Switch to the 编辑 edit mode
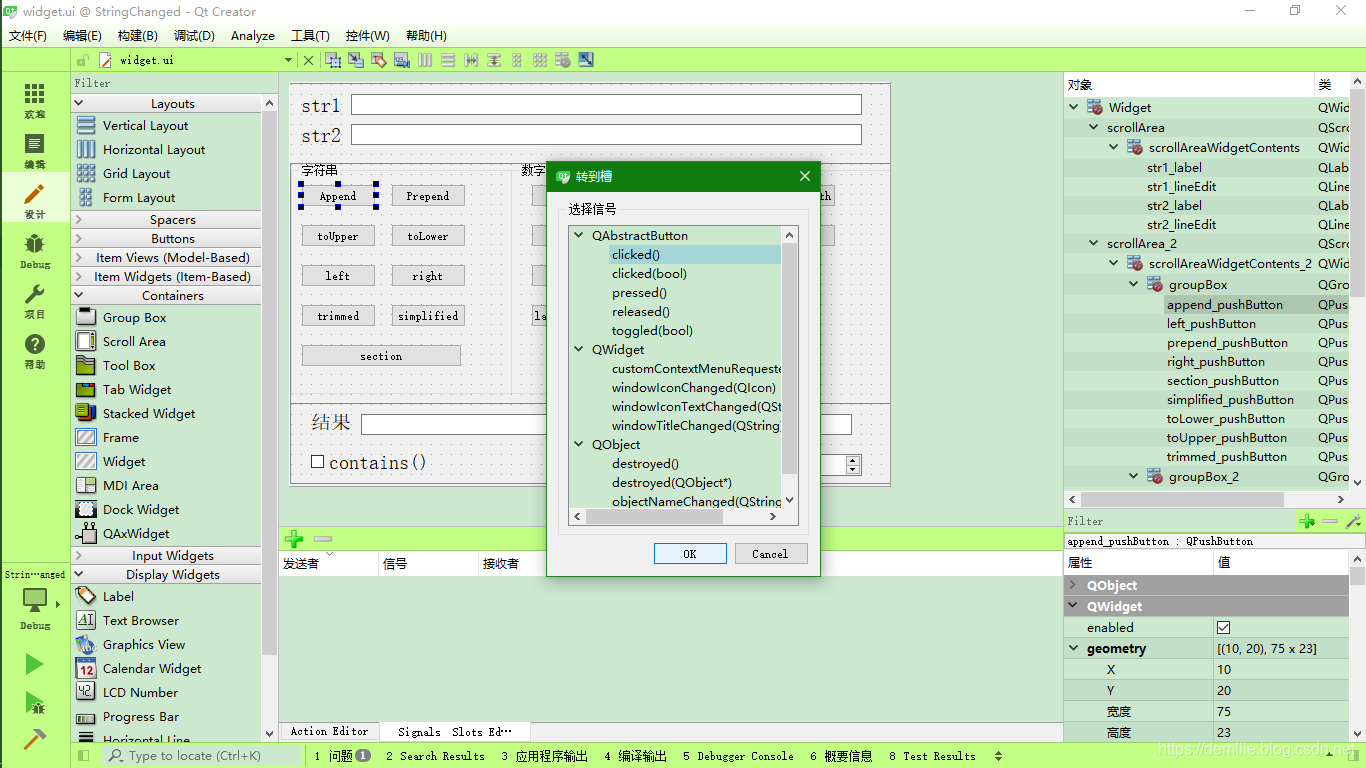 tap(35, 150)
